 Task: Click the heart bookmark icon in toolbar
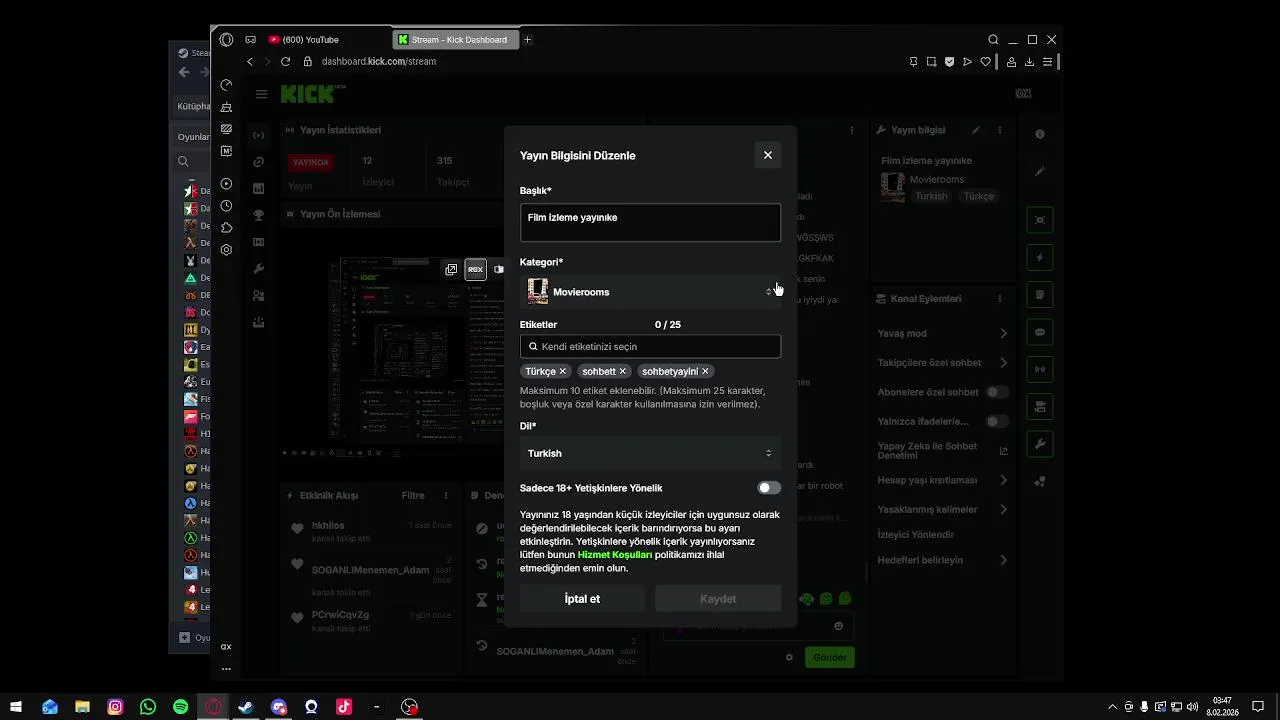point(985,62)
